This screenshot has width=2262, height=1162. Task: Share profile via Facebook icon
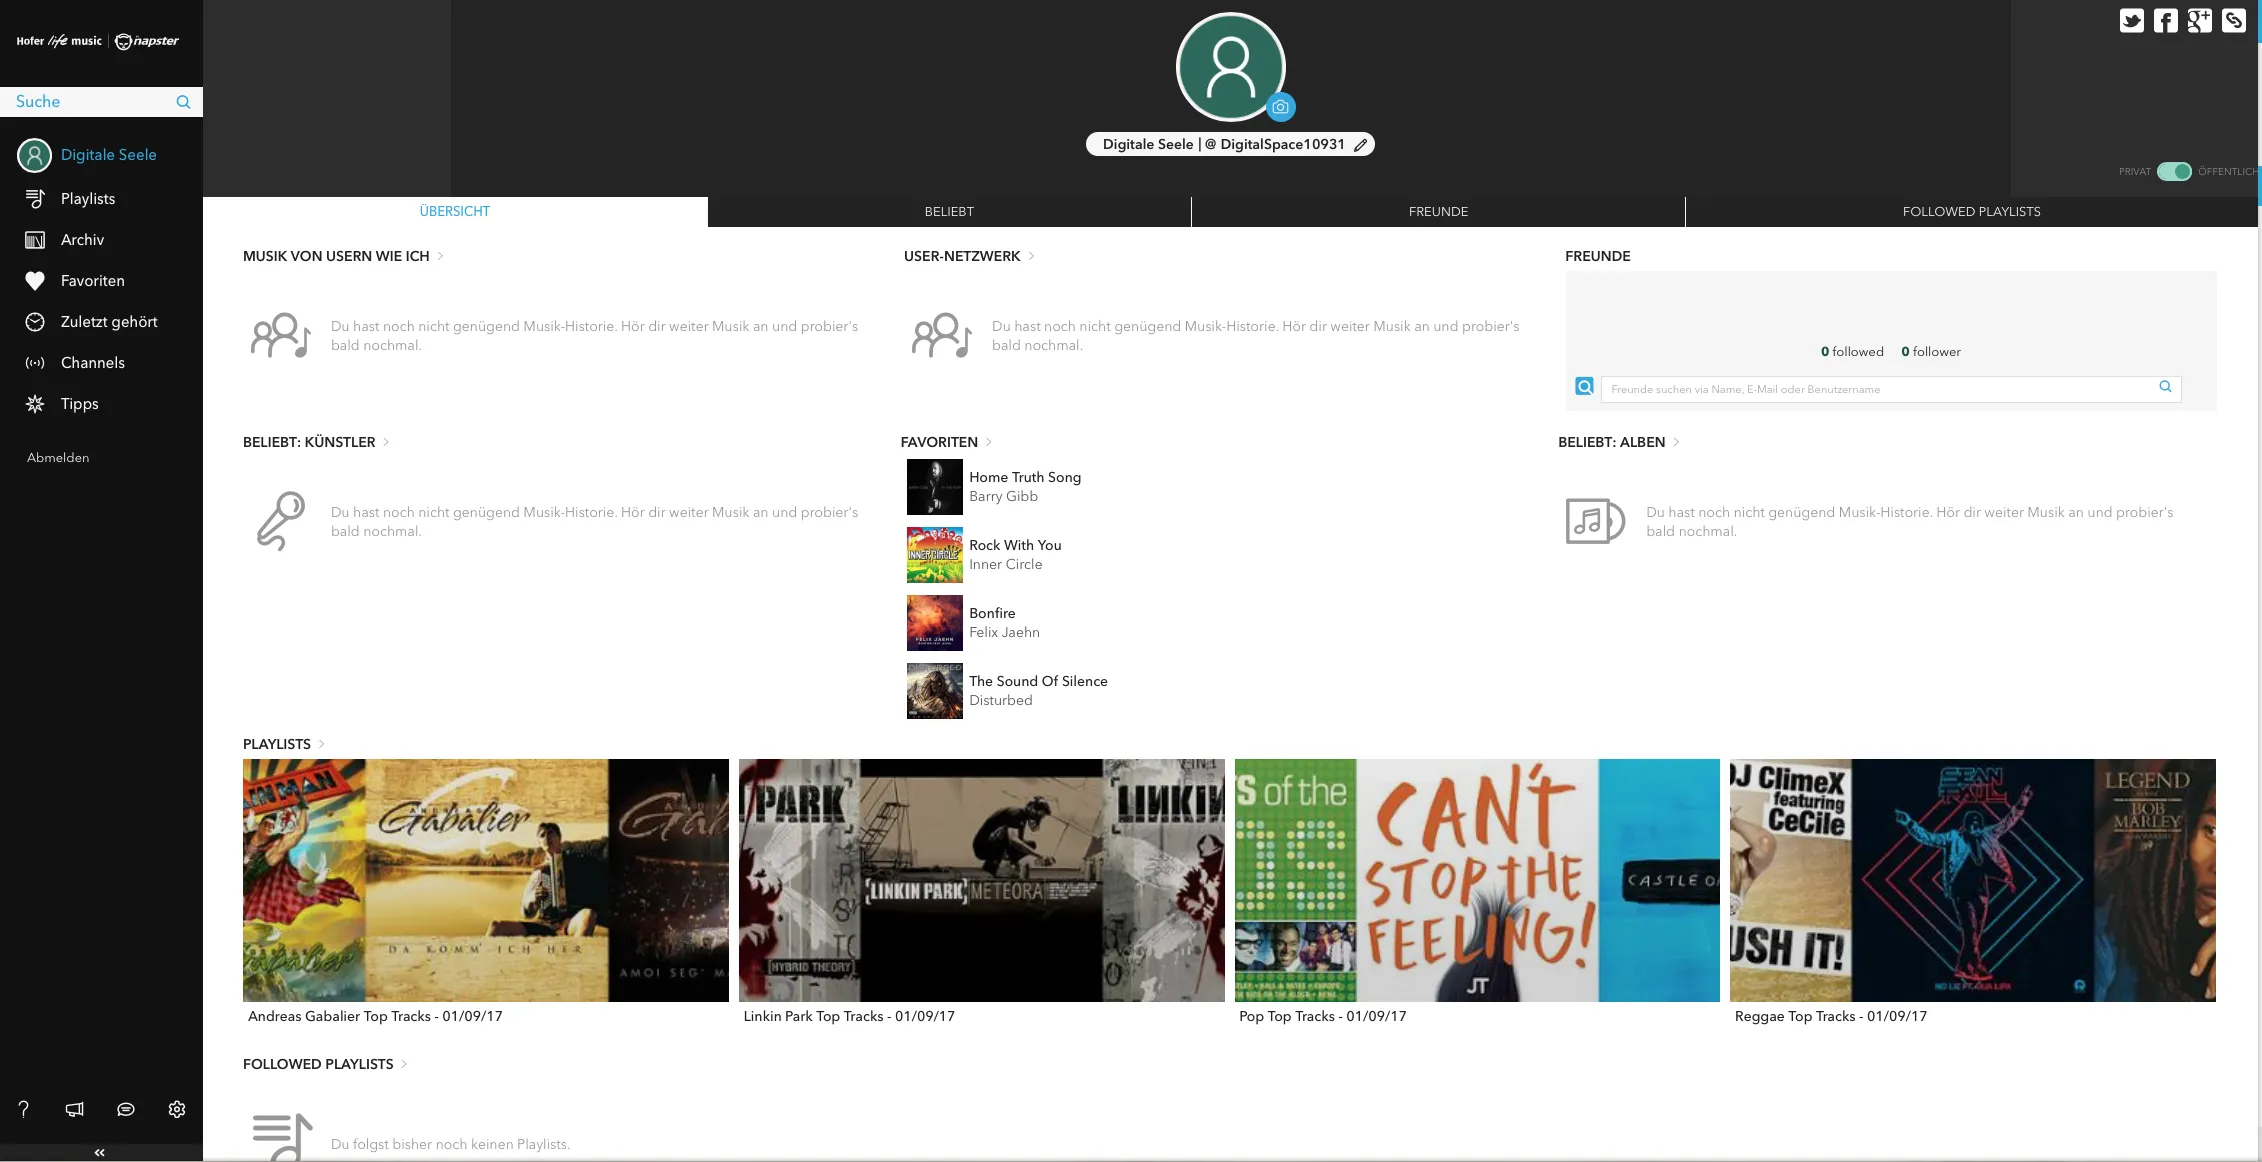[x=2165, y=21]
